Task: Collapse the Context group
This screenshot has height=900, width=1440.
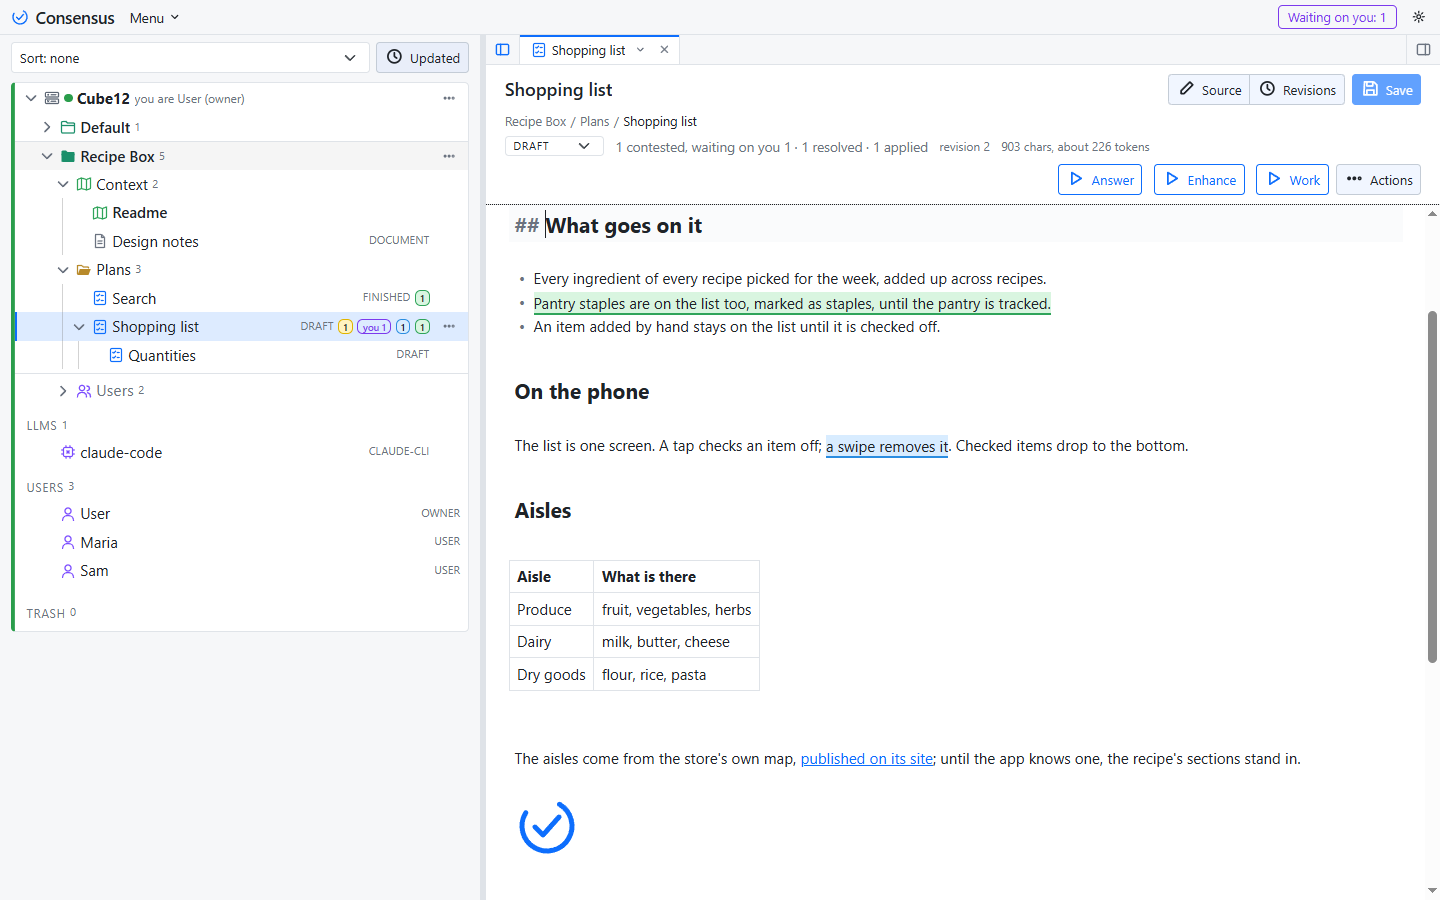Action: tap(63, 184)
